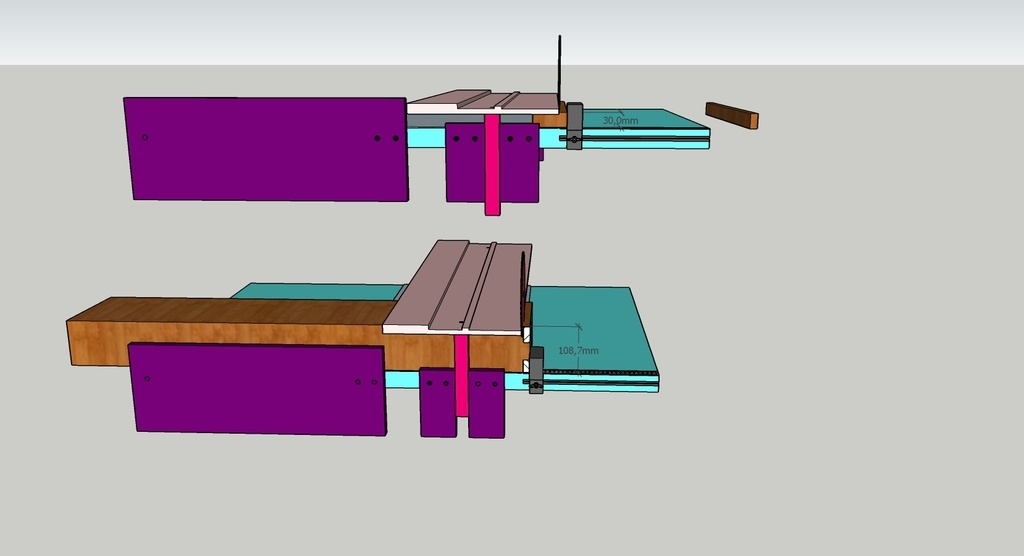Click the upper model's slotted table top
1024x556 pixels.
click(x=483, y=102)
